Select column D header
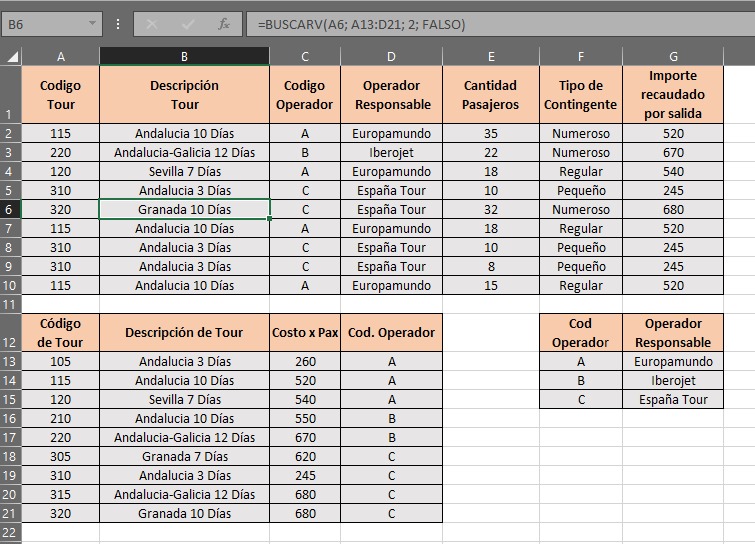The height and width of the screenshot is (544, 755). [391, 57]
